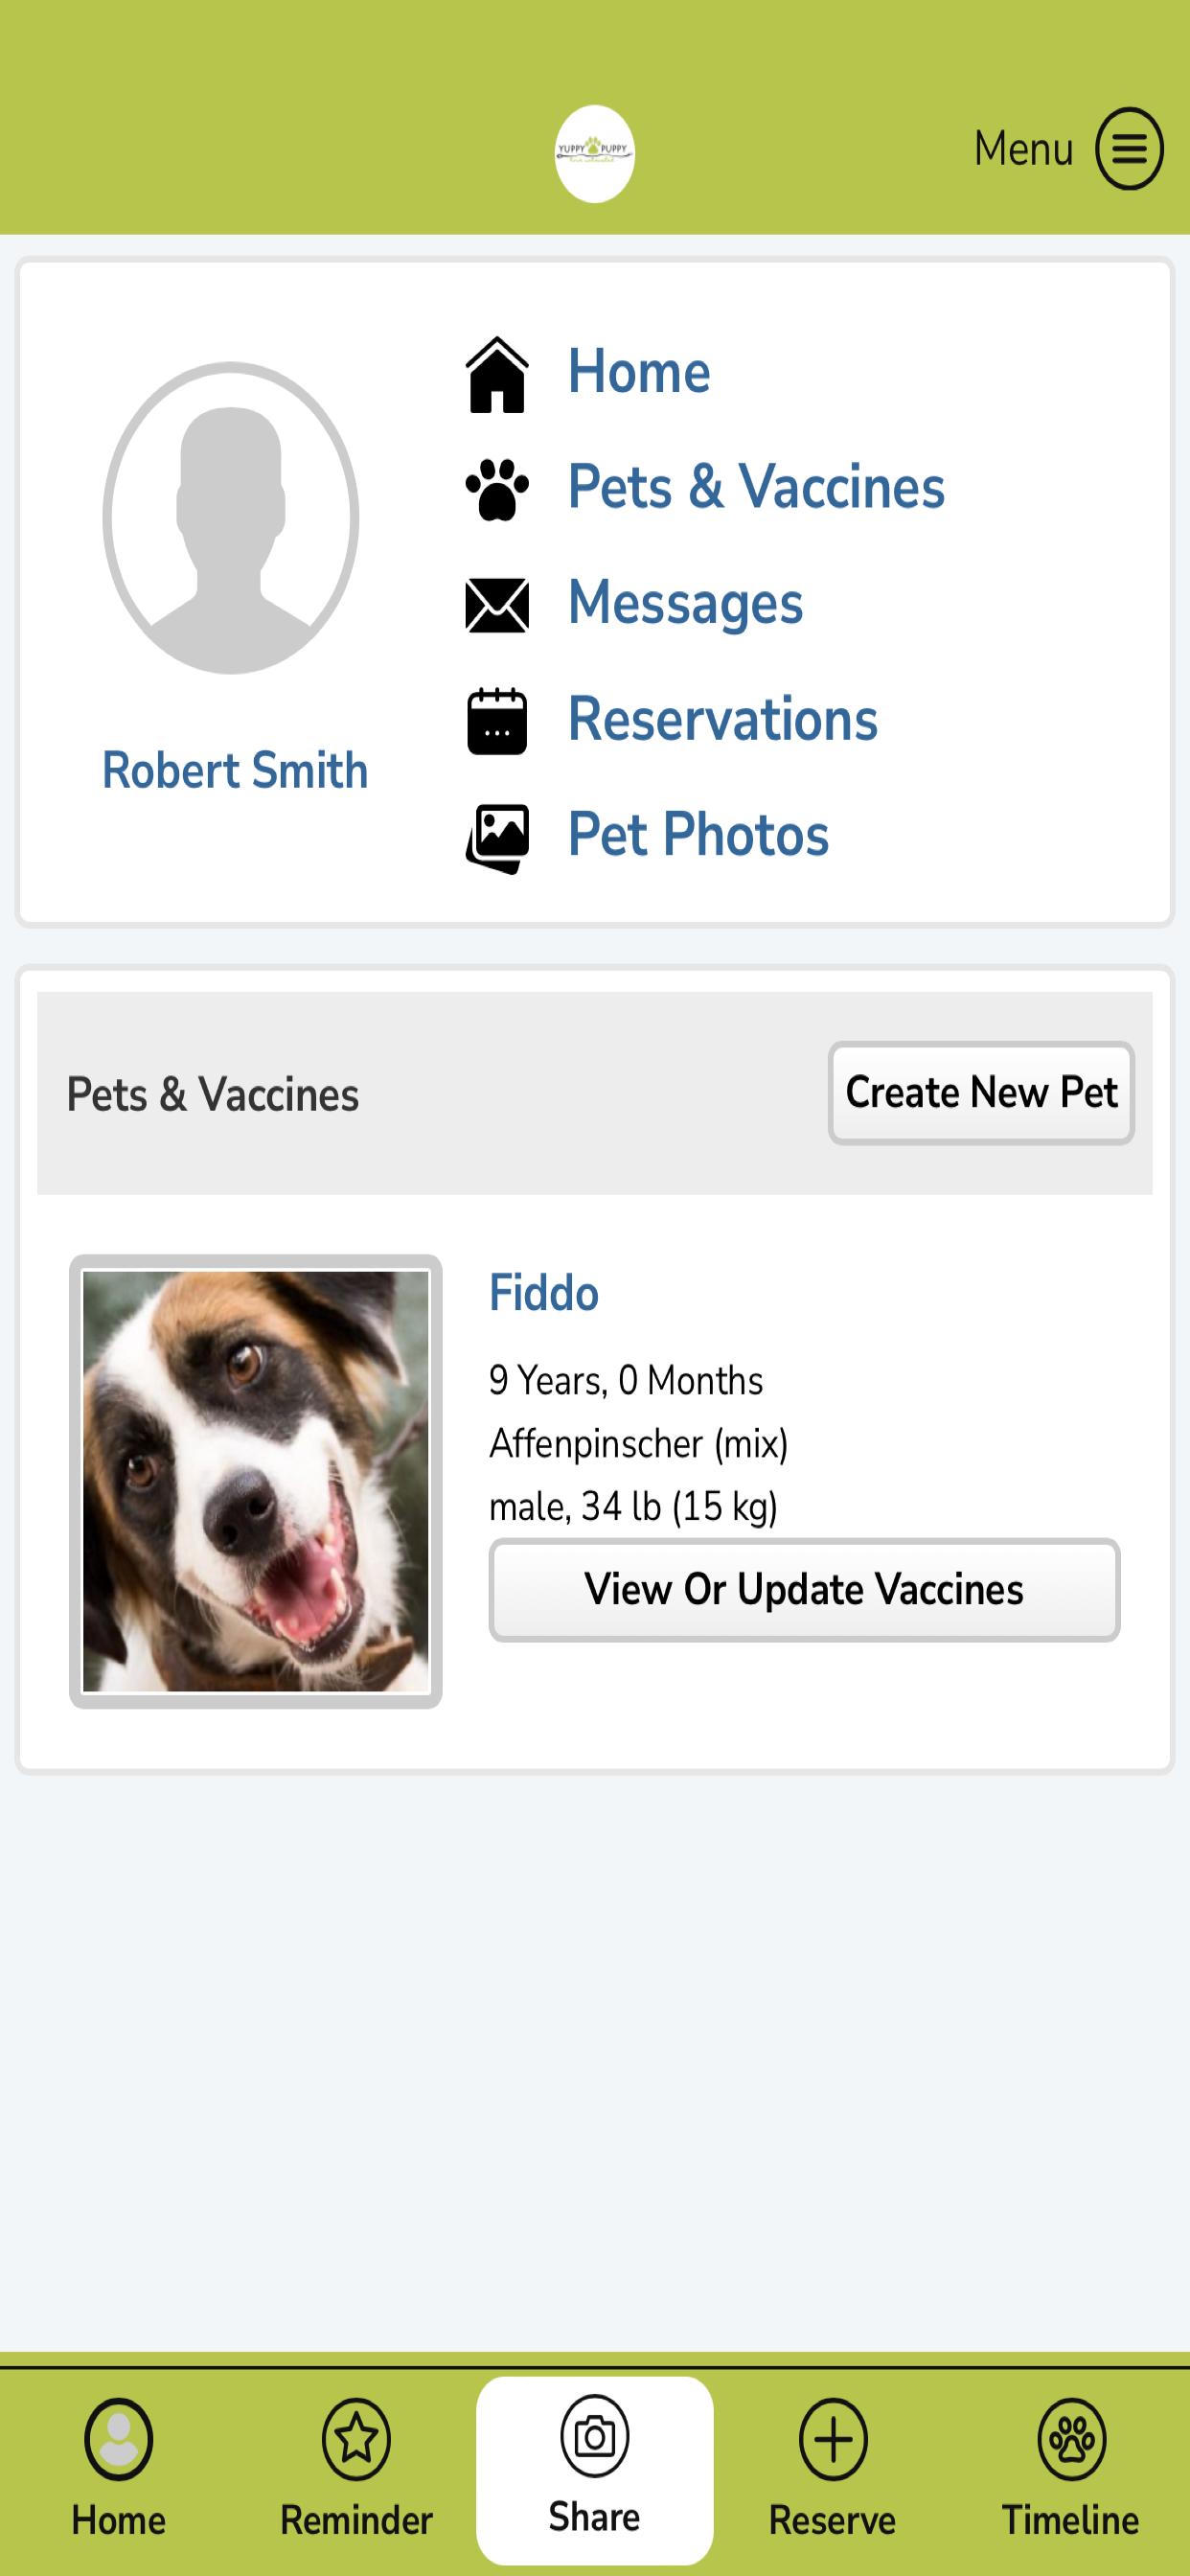
Task: Tap the paw print icon
Action: click(x=497, y=489)
